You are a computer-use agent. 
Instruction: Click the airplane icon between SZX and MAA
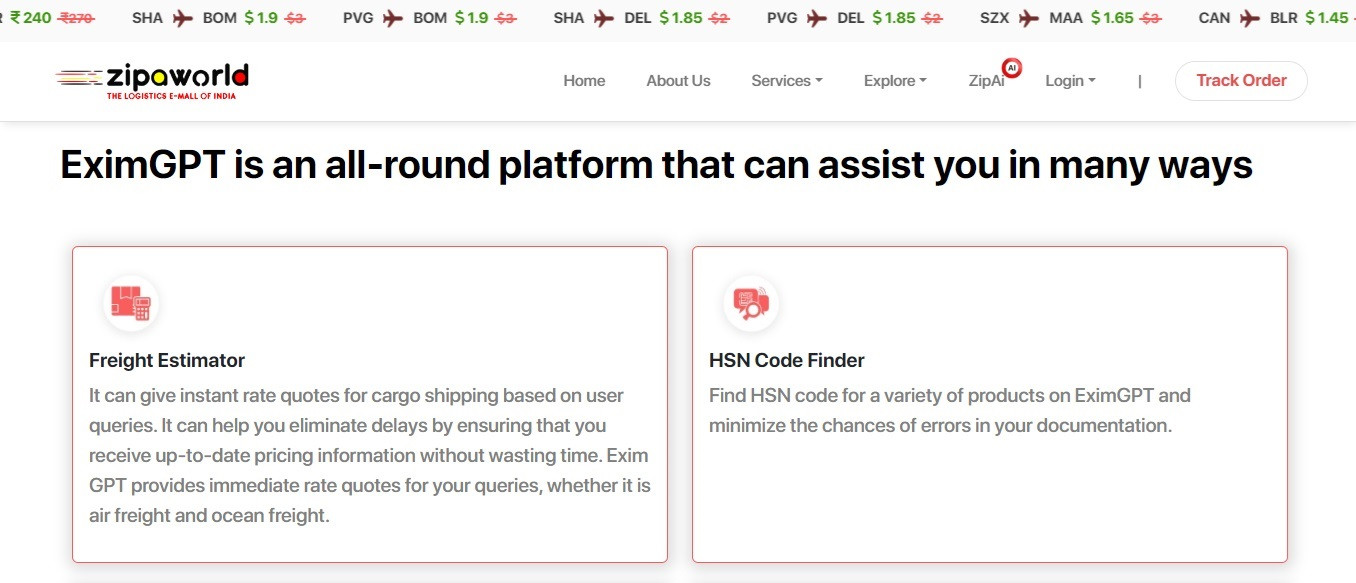coord(1029,18)
